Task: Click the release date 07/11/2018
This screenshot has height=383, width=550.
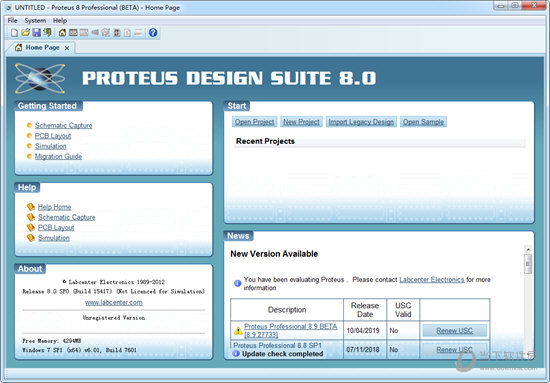Action: 363,350
